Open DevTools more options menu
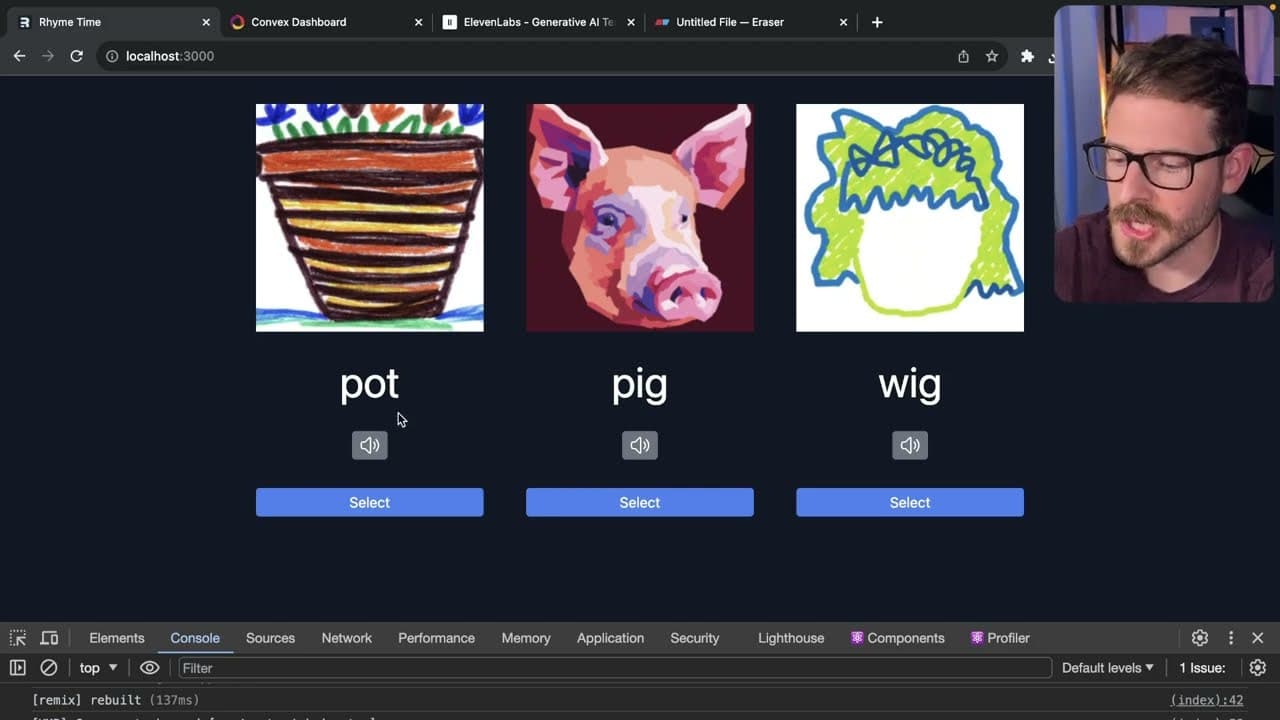The image size is (1280, 720). click(x=1231, y=638)
